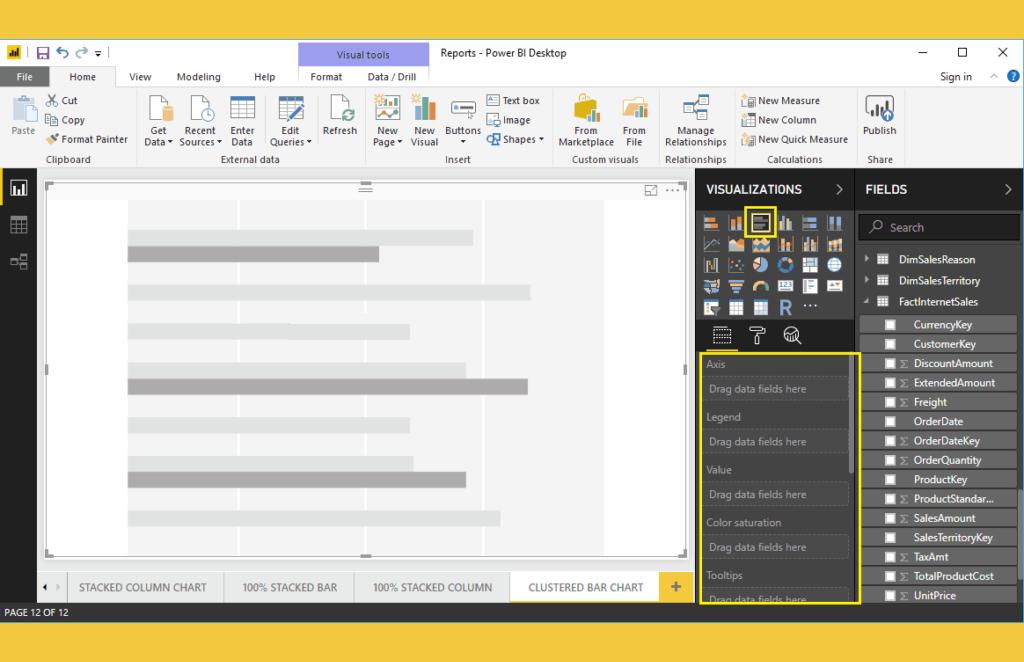Collapse the Visualizations pane chevron
Screen dimensions: 1024x662
pos(839,189)
